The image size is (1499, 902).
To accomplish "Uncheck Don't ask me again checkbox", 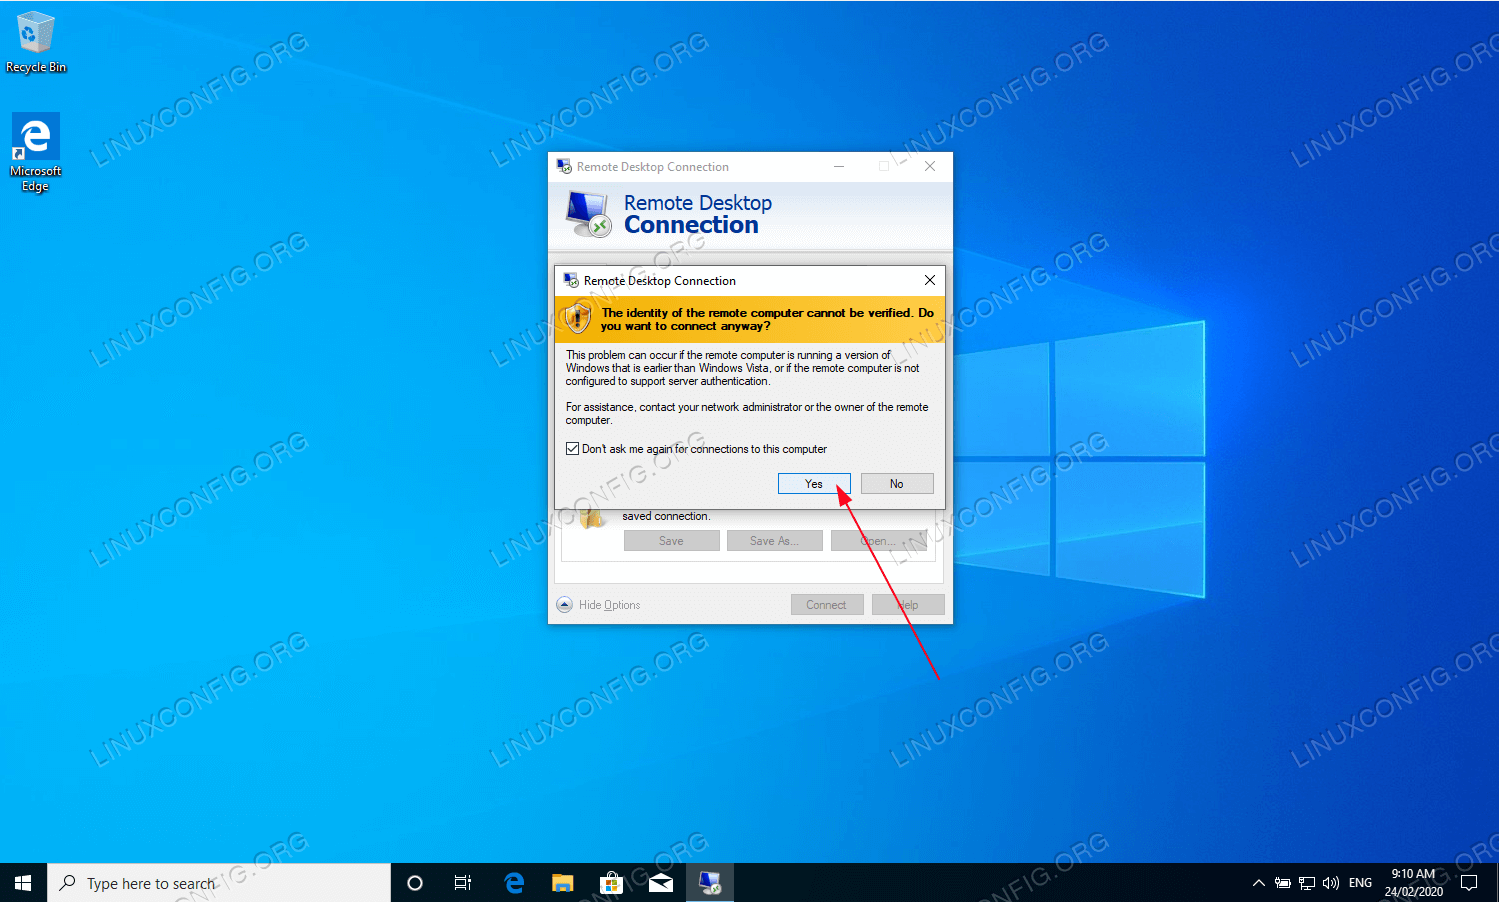I will (x=573, y=449).
